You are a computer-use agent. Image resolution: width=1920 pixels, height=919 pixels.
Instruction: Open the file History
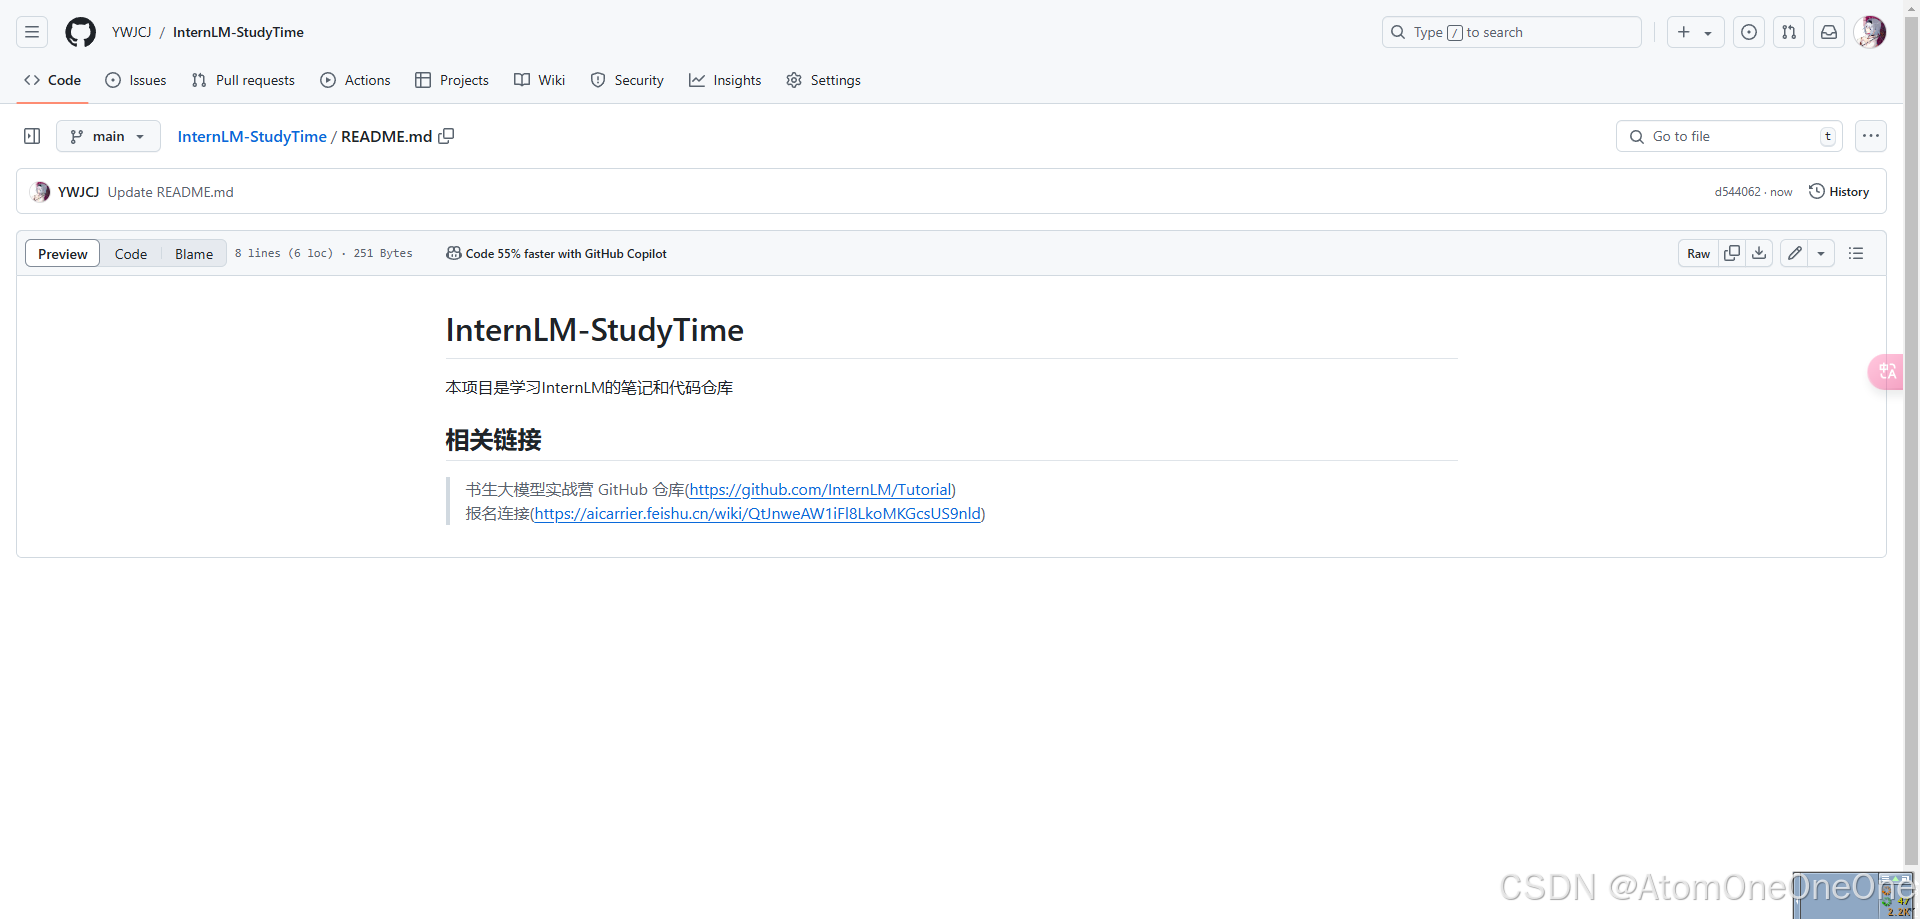[1839, 192]
